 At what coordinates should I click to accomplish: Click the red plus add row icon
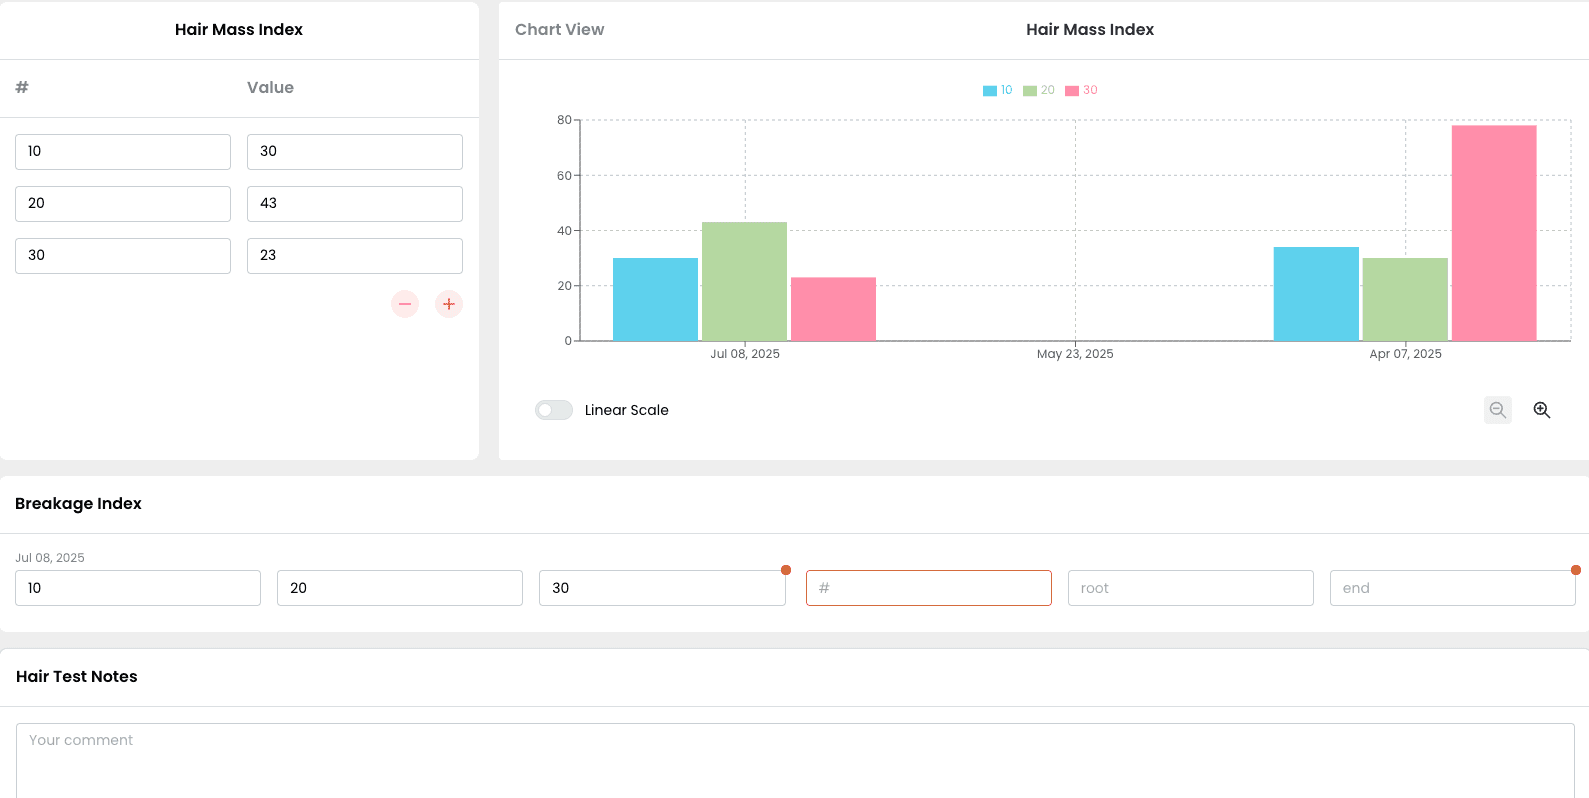coord(449,304)
